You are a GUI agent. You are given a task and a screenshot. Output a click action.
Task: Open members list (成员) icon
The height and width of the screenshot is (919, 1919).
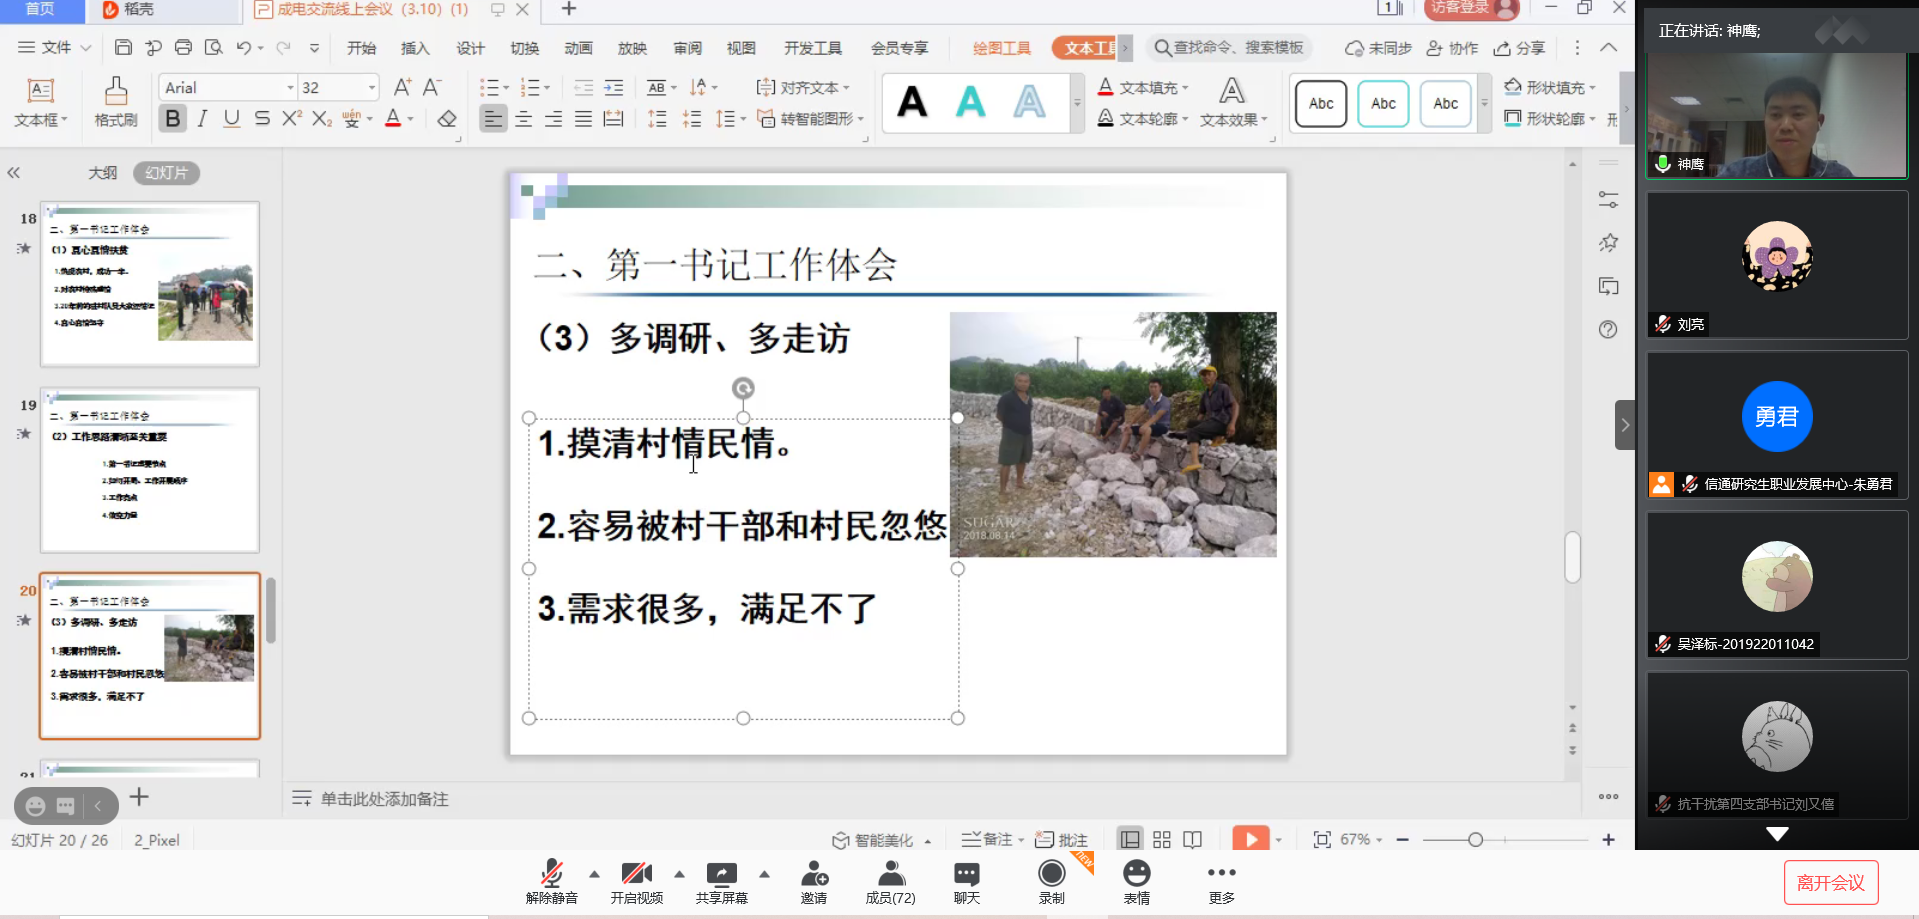pyautogui.click(x=890, y=874)
